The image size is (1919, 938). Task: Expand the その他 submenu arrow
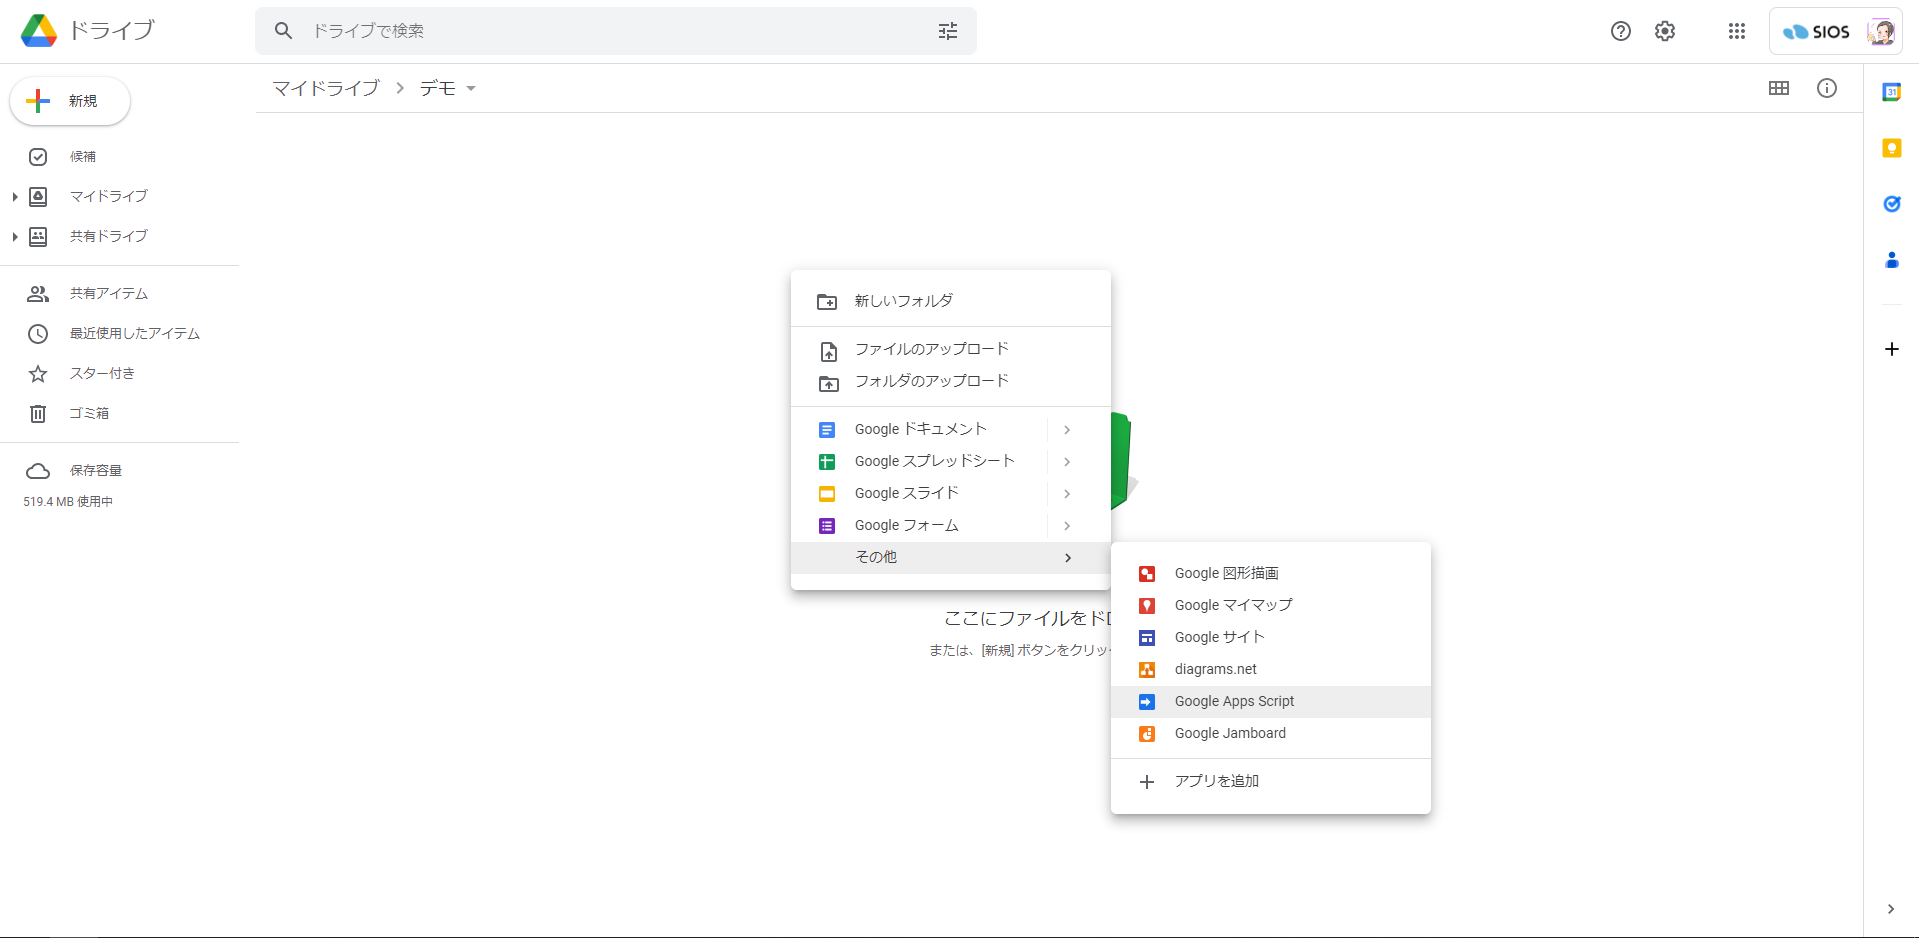(x=1068, y=558)
